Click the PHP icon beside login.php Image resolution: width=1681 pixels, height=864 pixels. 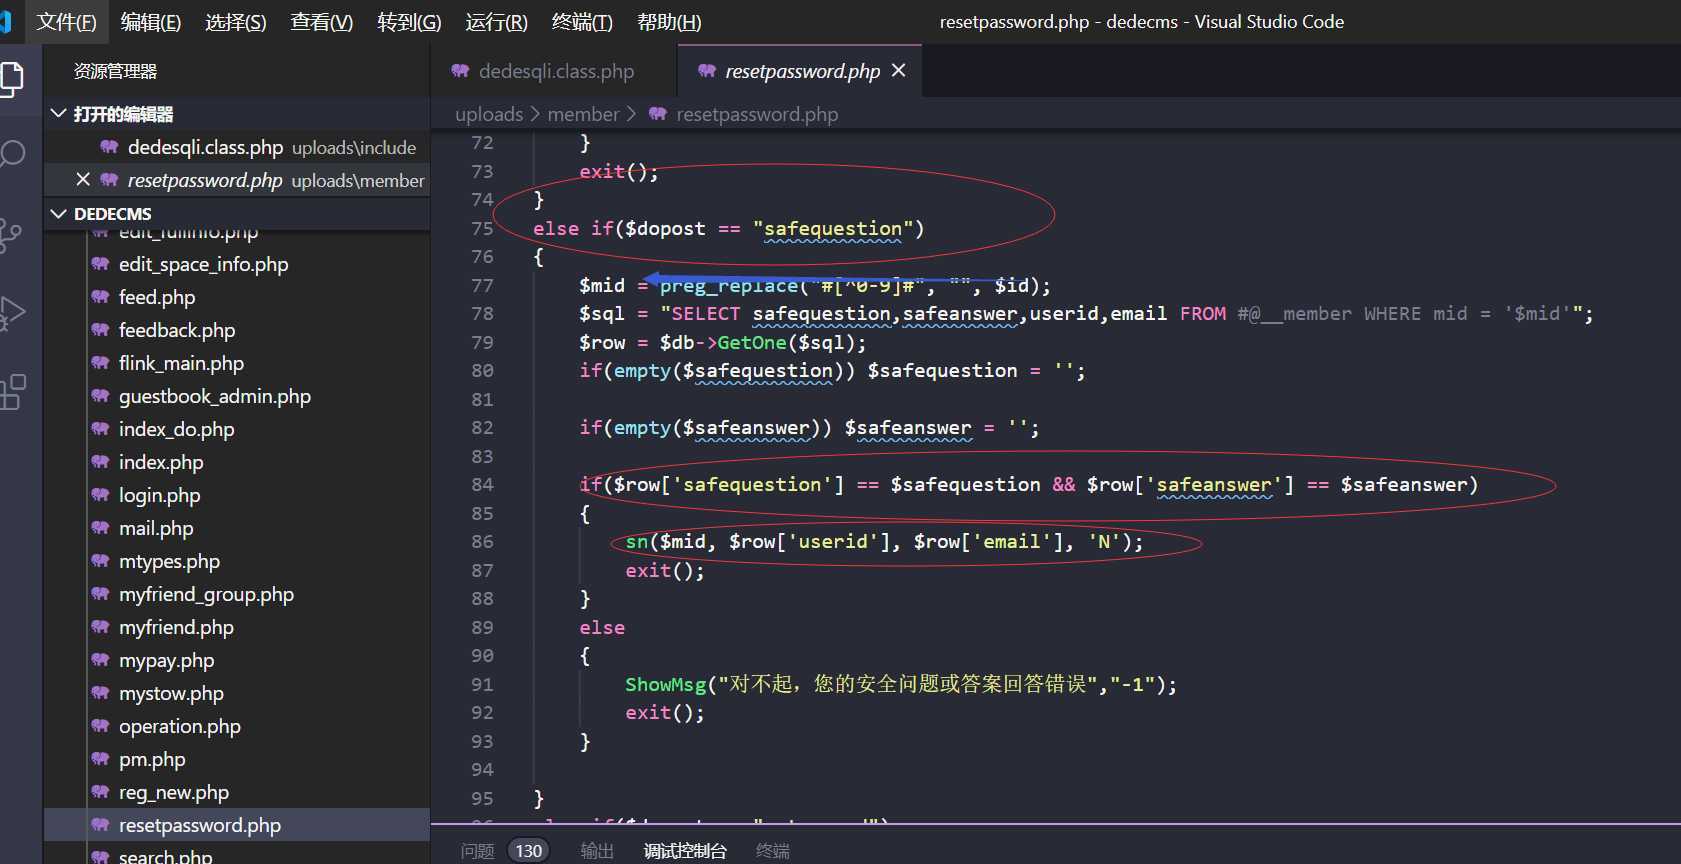click(100, 495)
